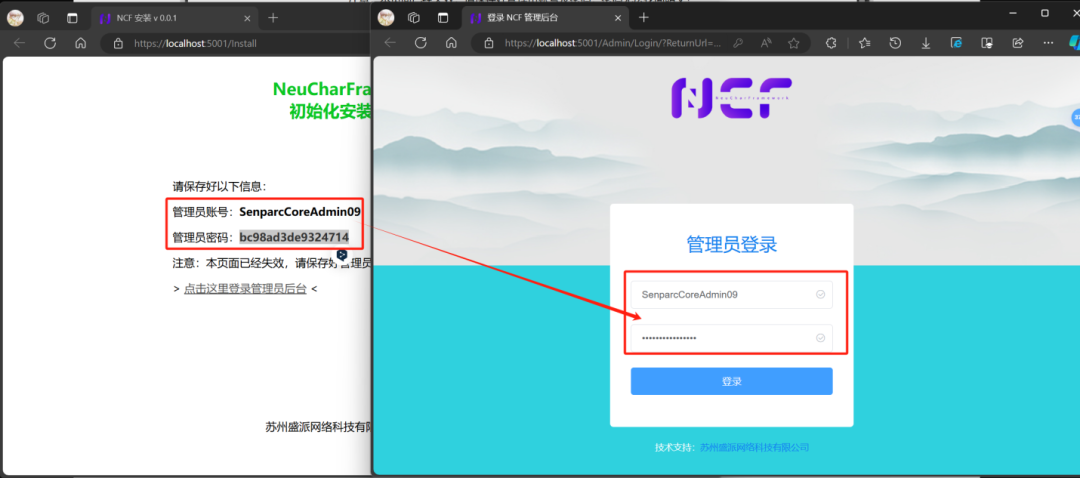Screen dimensions: 1080x478
Task: Minimize the login browser window
Action: tap(1012, 12)
